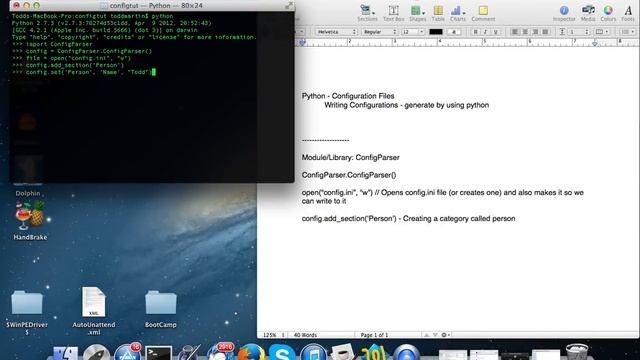640x360 pixels.
Task: Click the coffee cup app in the Dock
Action: 343,353
